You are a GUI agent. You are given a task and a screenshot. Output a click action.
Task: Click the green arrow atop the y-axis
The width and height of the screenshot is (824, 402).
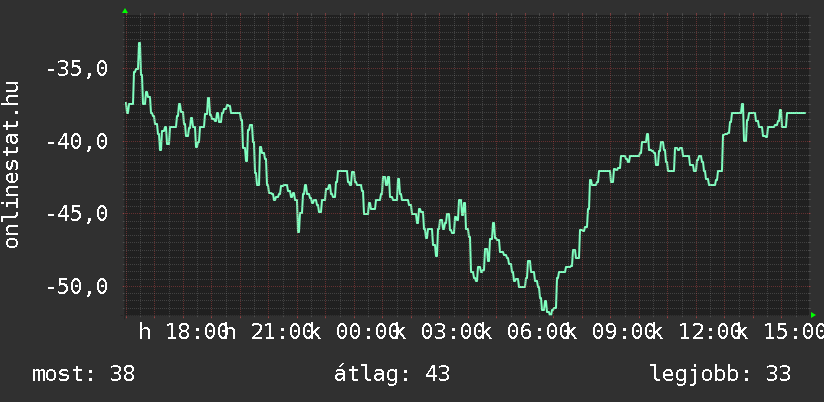click(124, 11)
